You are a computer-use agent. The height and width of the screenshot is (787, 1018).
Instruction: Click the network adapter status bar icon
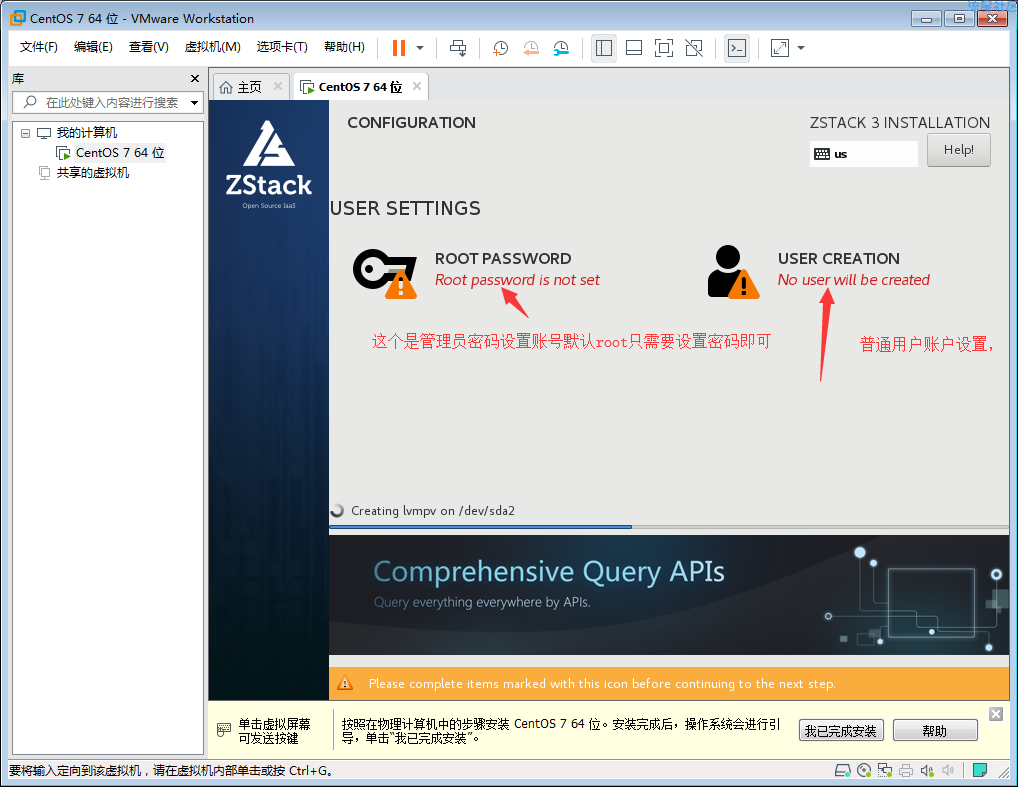885,771
